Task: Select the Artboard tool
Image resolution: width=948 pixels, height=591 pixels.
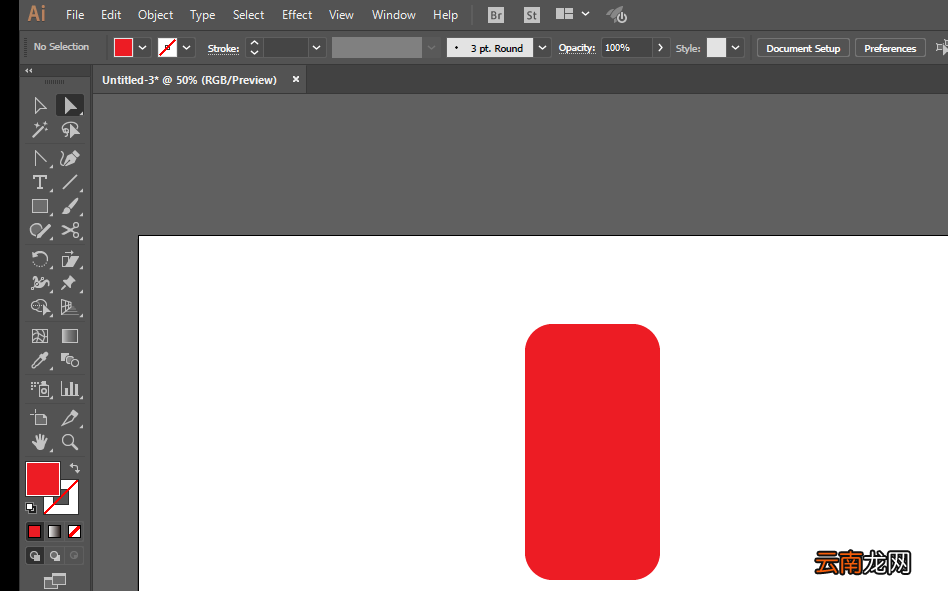Action: pos(40,418)
